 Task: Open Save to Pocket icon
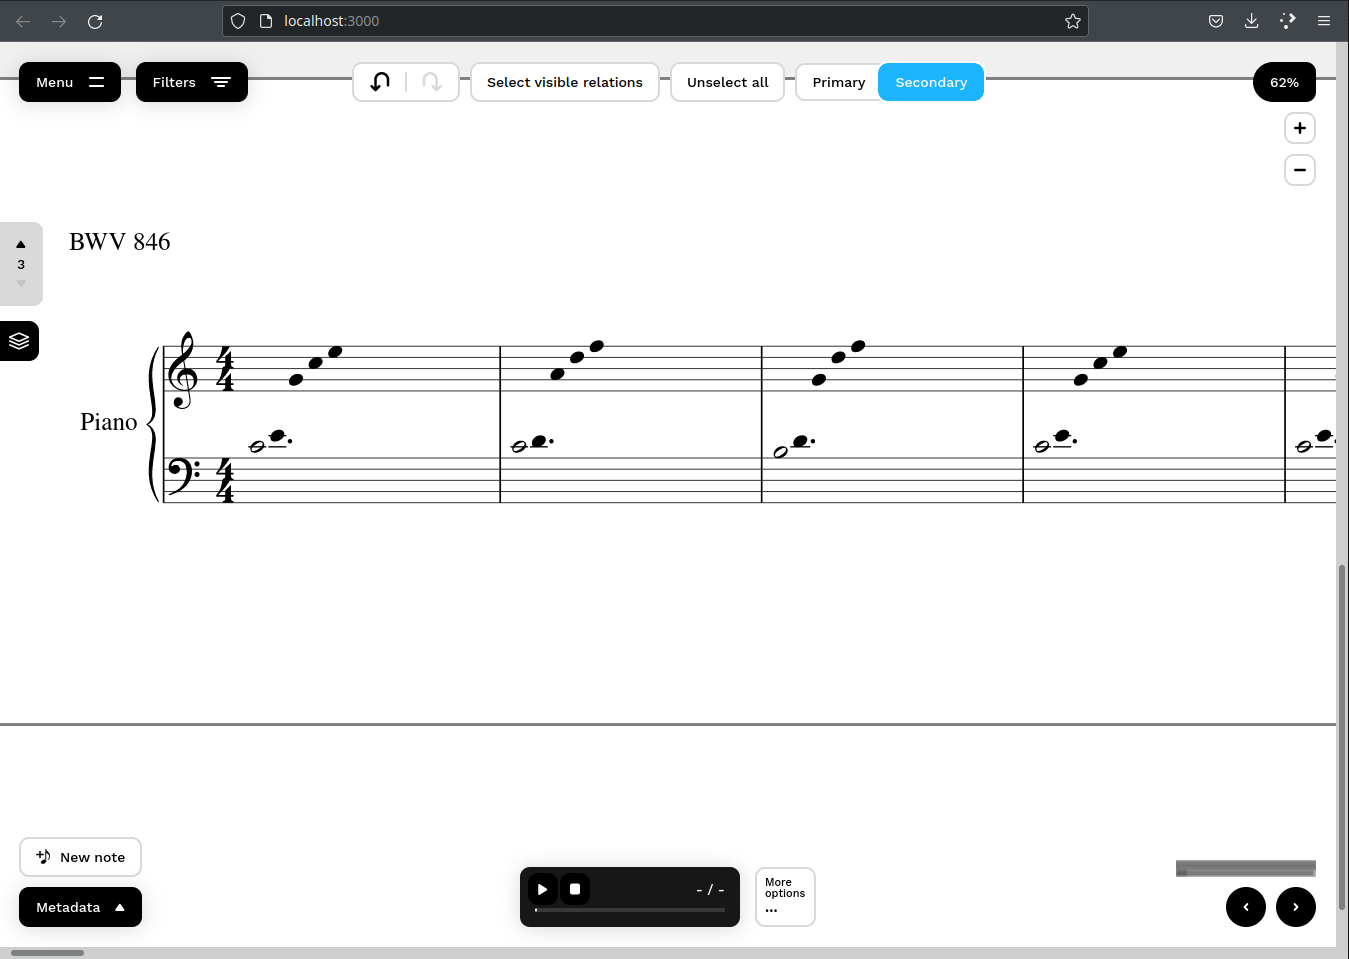(1216, 21)
